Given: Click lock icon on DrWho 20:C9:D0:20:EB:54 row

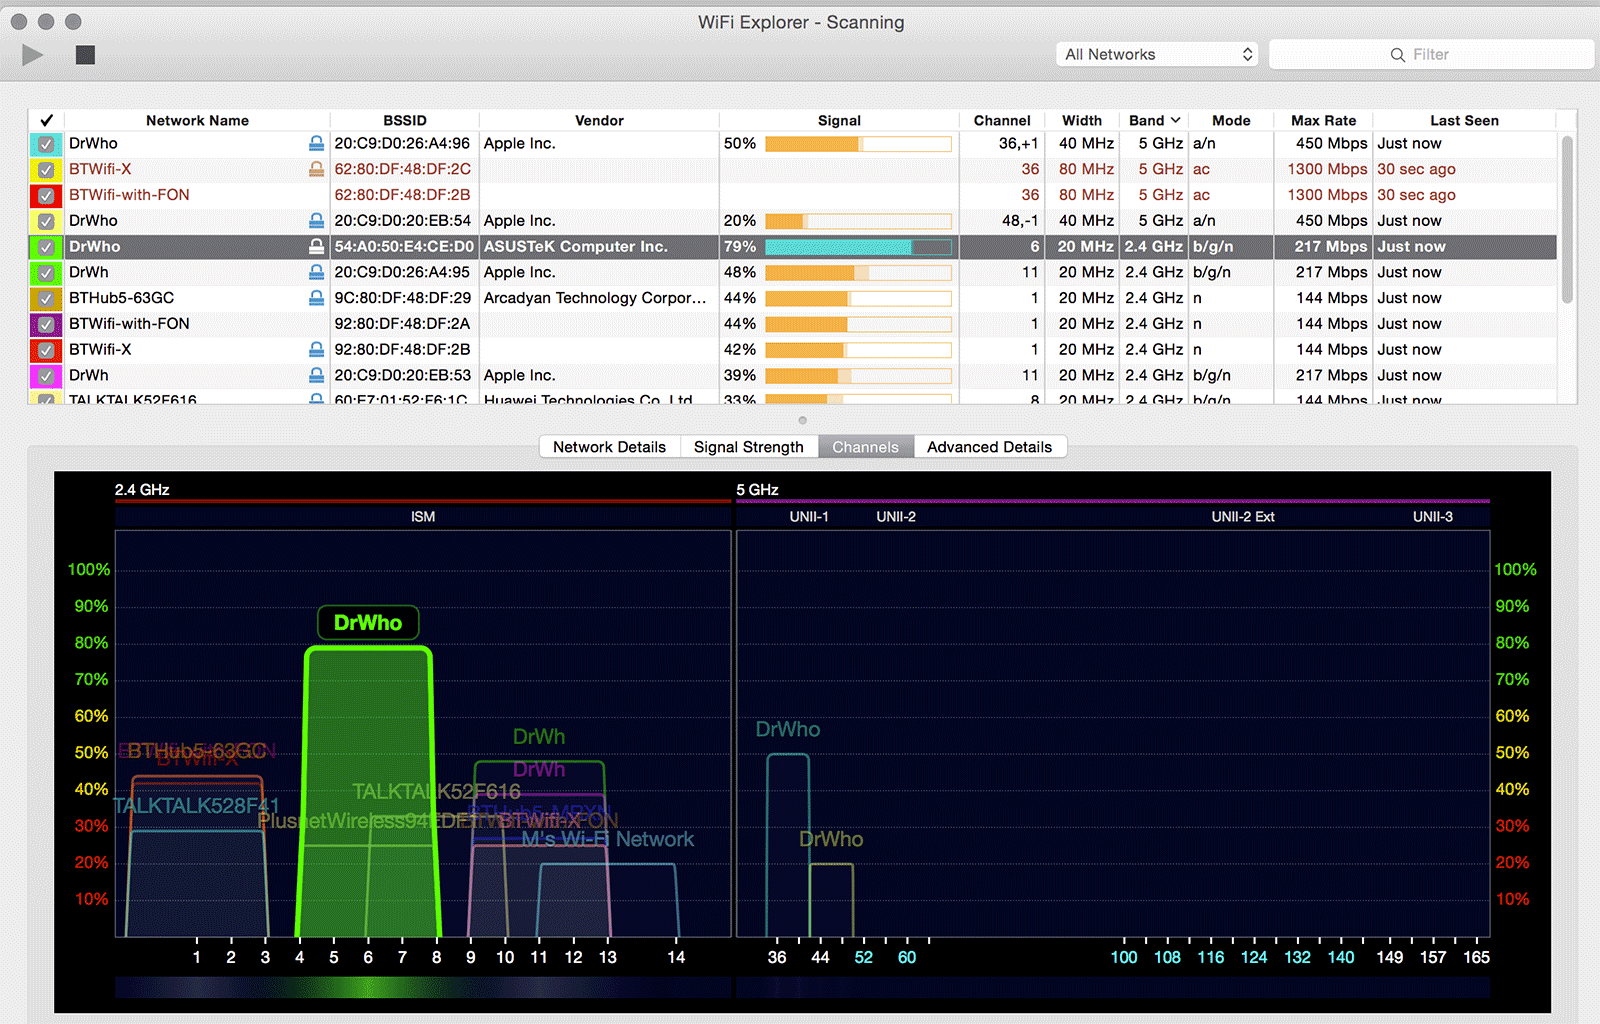Looking at the screenshot, I should 316,220.
